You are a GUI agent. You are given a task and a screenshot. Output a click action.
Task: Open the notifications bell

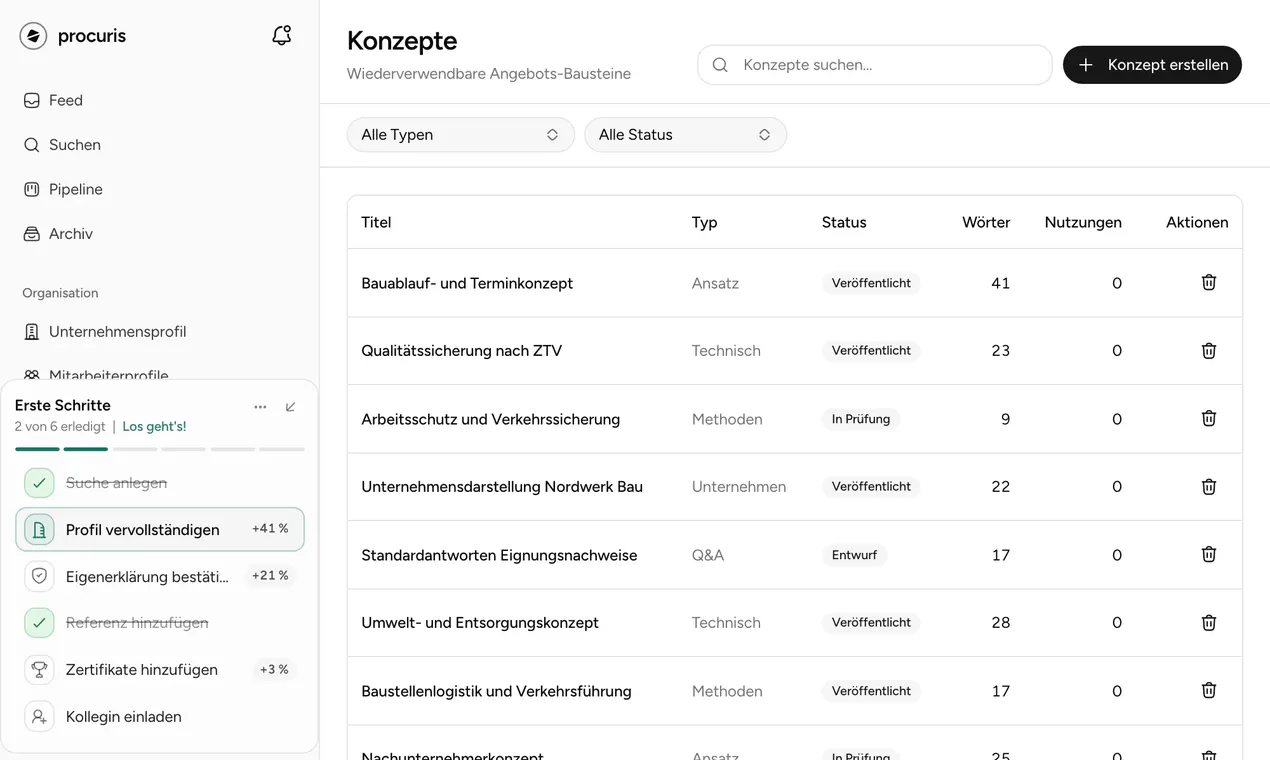coord(282,36)
